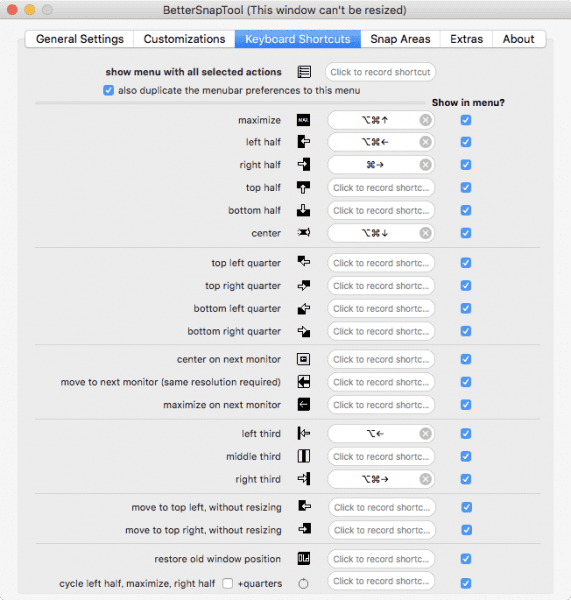This screenshot has height=600, width=571.
Task: Switch to the Snap Areas tab
Action: (400, 39)
